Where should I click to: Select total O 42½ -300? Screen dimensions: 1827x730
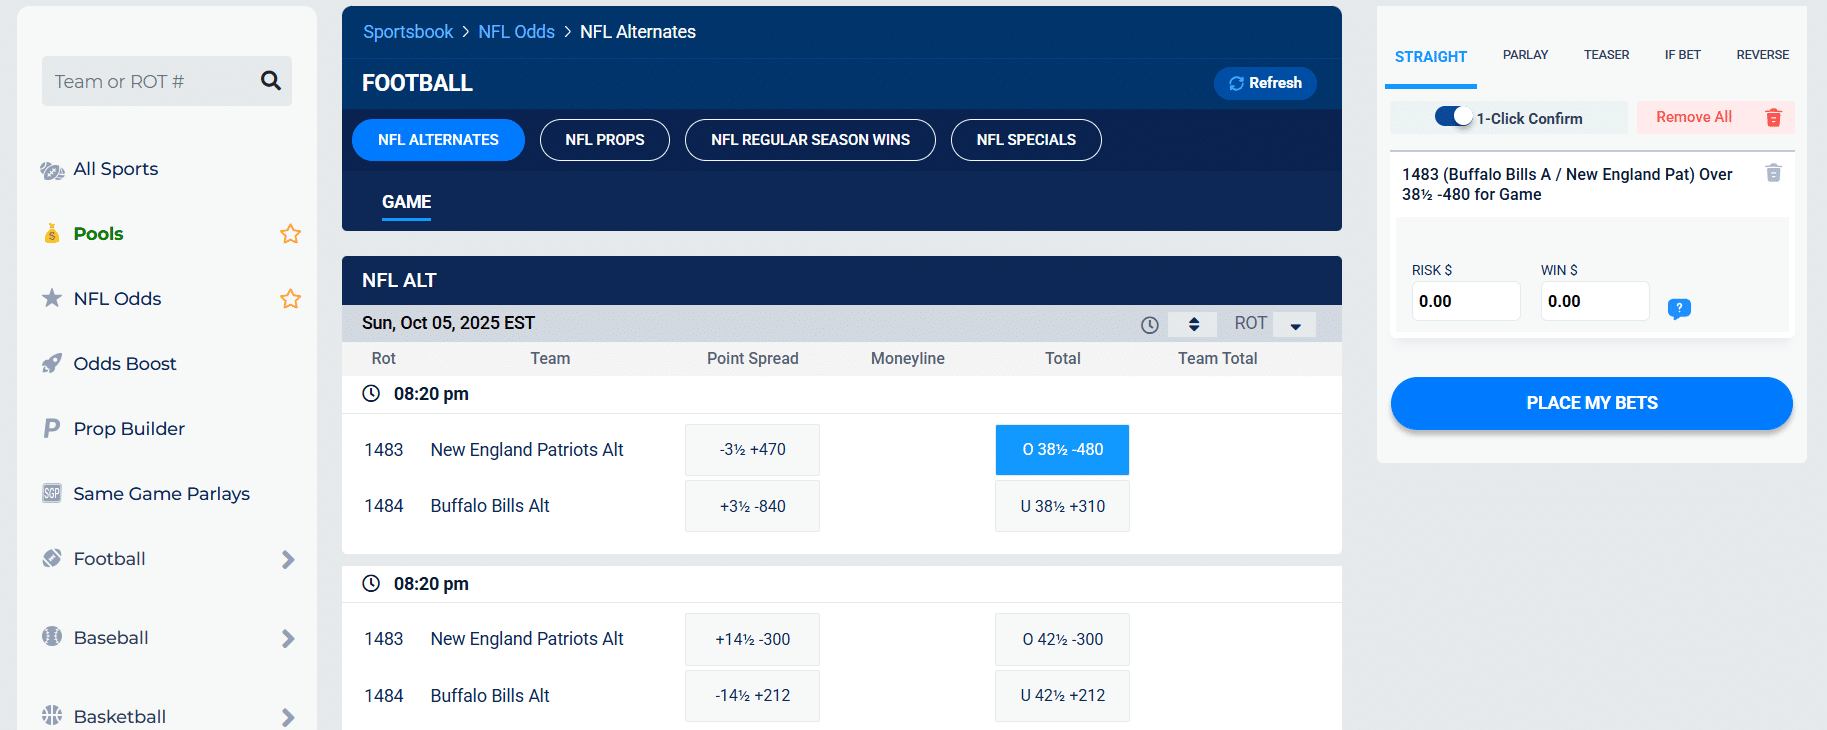pos(1062,639)
